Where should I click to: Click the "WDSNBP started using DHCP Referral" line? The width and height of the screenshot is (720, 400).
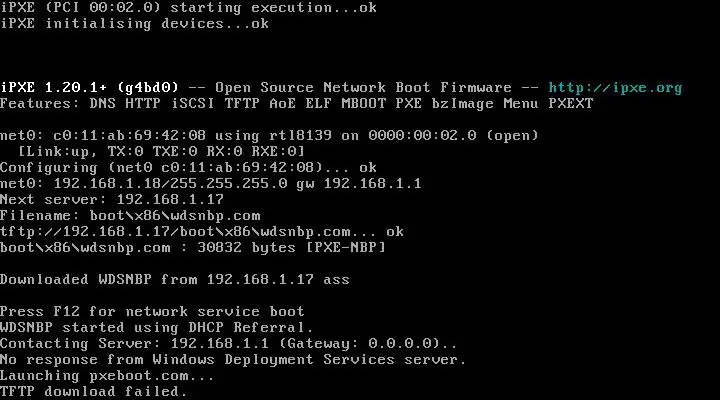[x=157, y=327]
